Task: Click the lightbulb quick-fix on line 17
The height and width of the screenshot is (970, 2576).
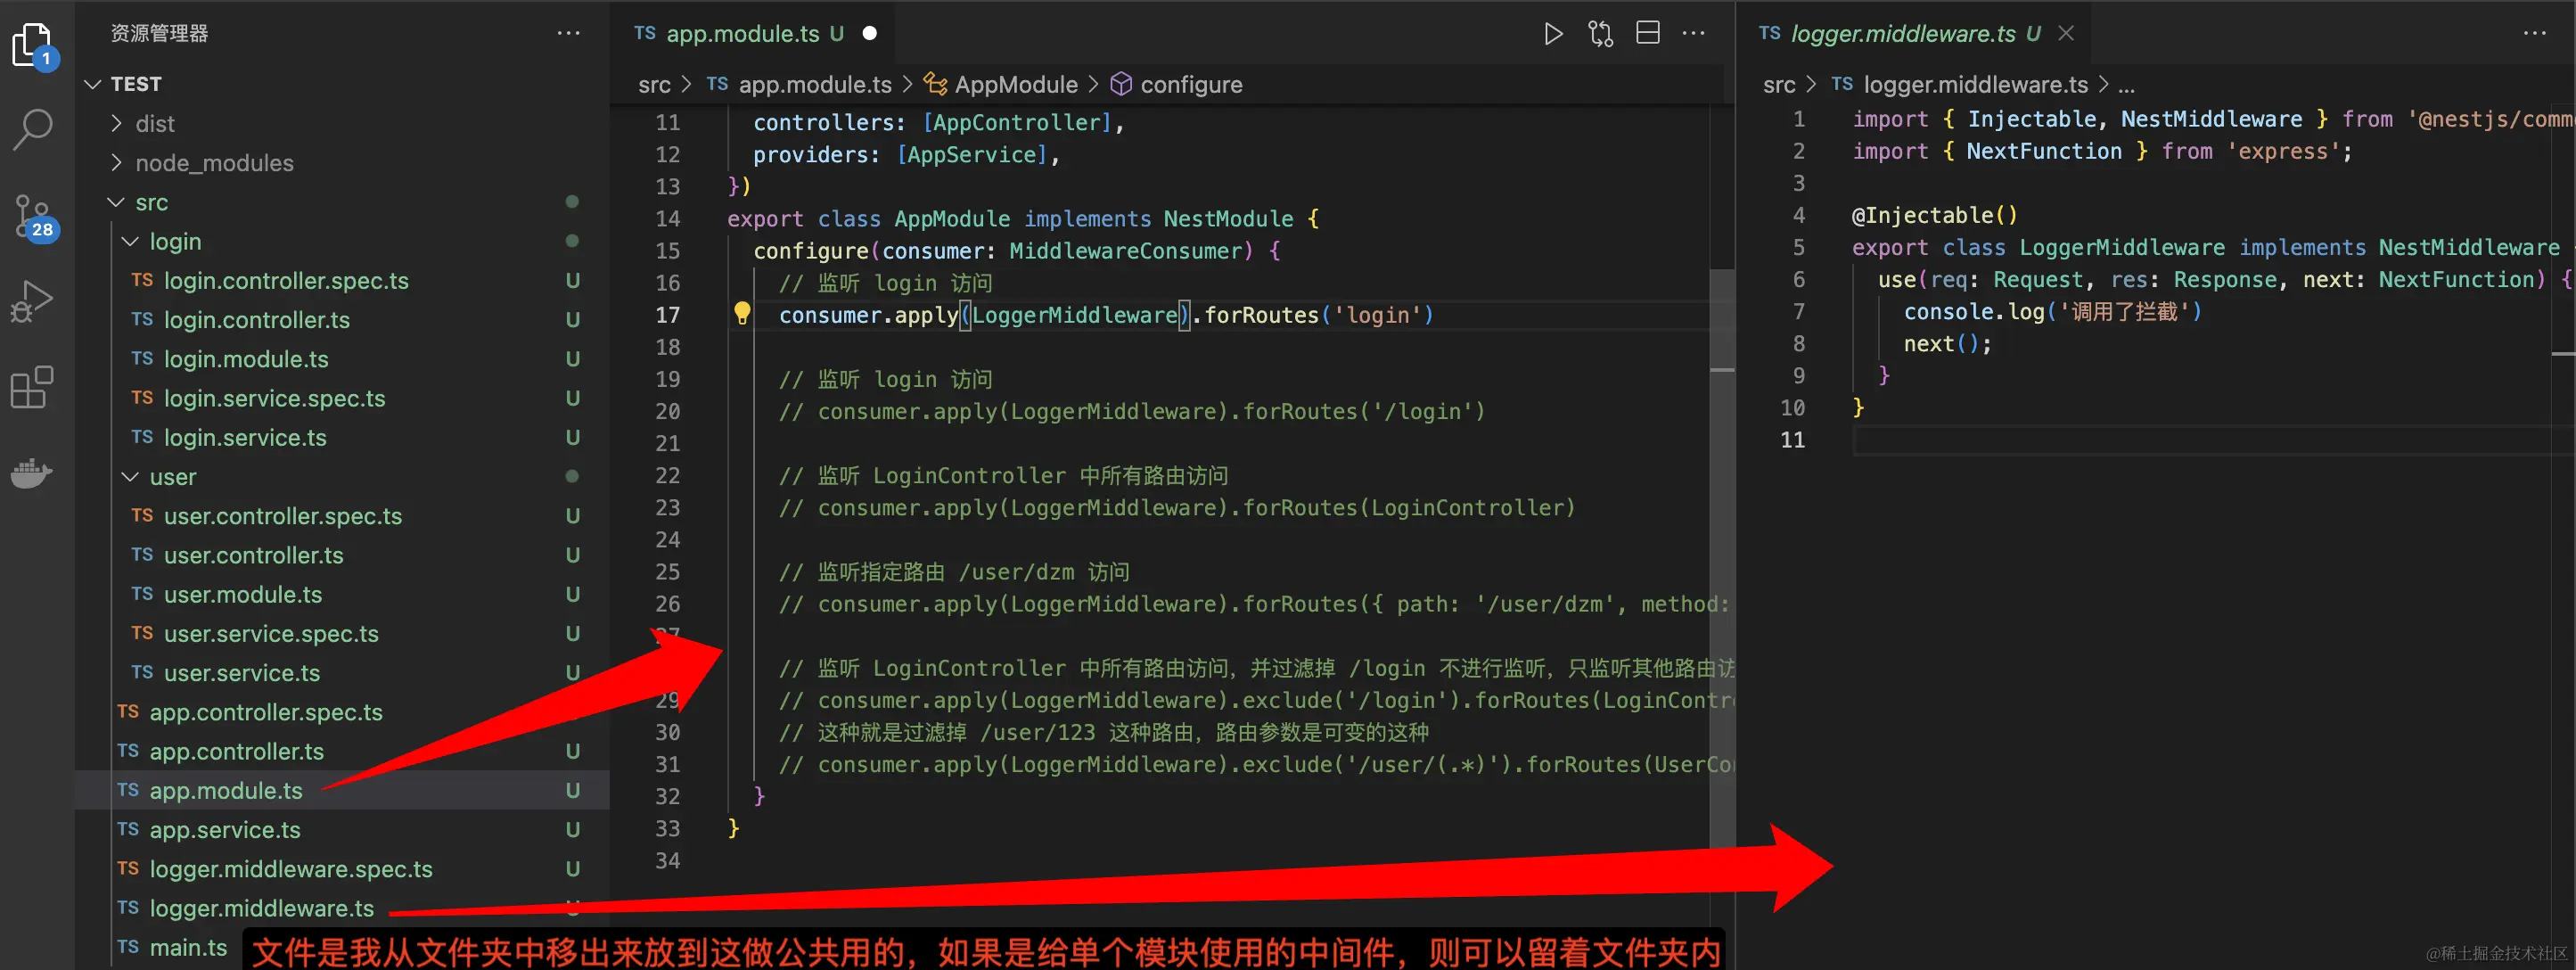Action: pos(742,314)
